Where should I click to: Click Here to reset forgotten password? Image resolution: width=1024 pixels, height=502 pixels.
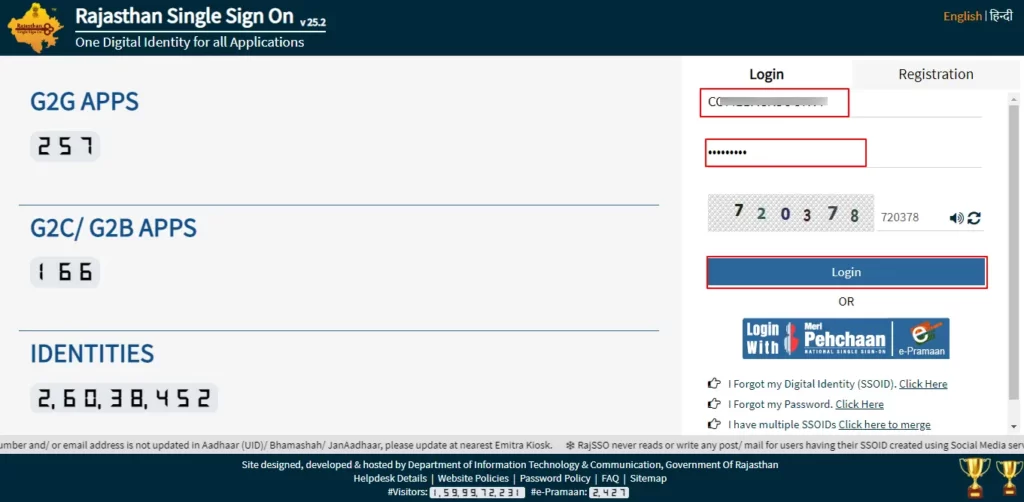click(859, 404)
